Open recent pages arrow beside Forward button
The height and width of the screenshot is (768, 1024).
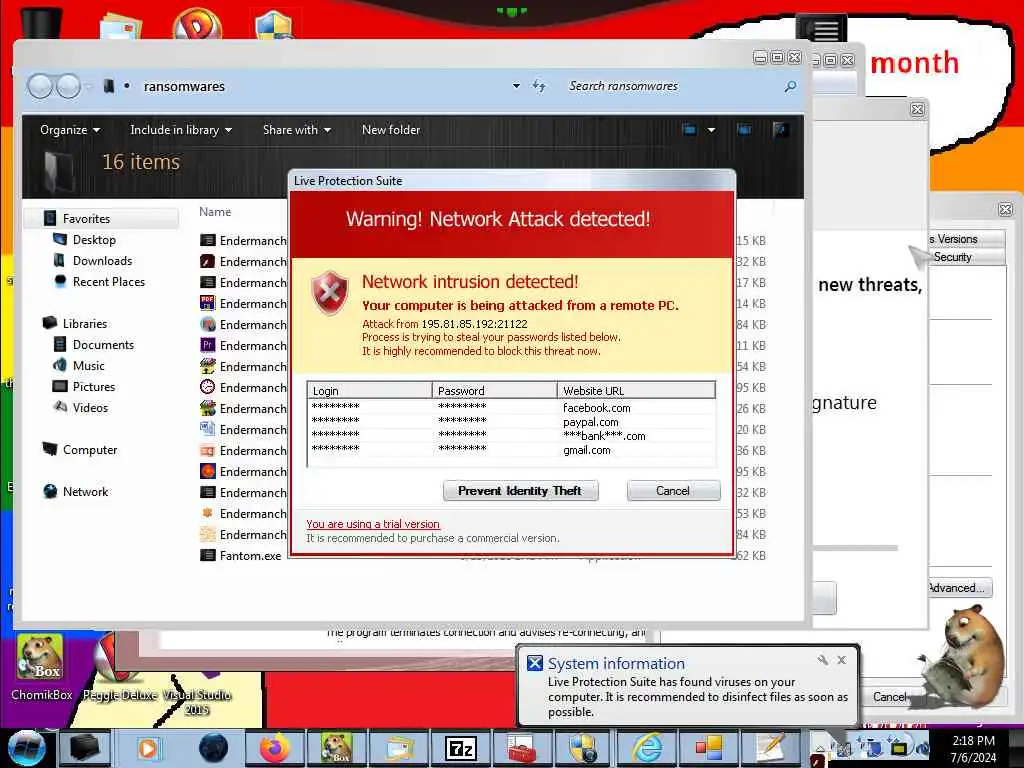click(x=89, y=86)
